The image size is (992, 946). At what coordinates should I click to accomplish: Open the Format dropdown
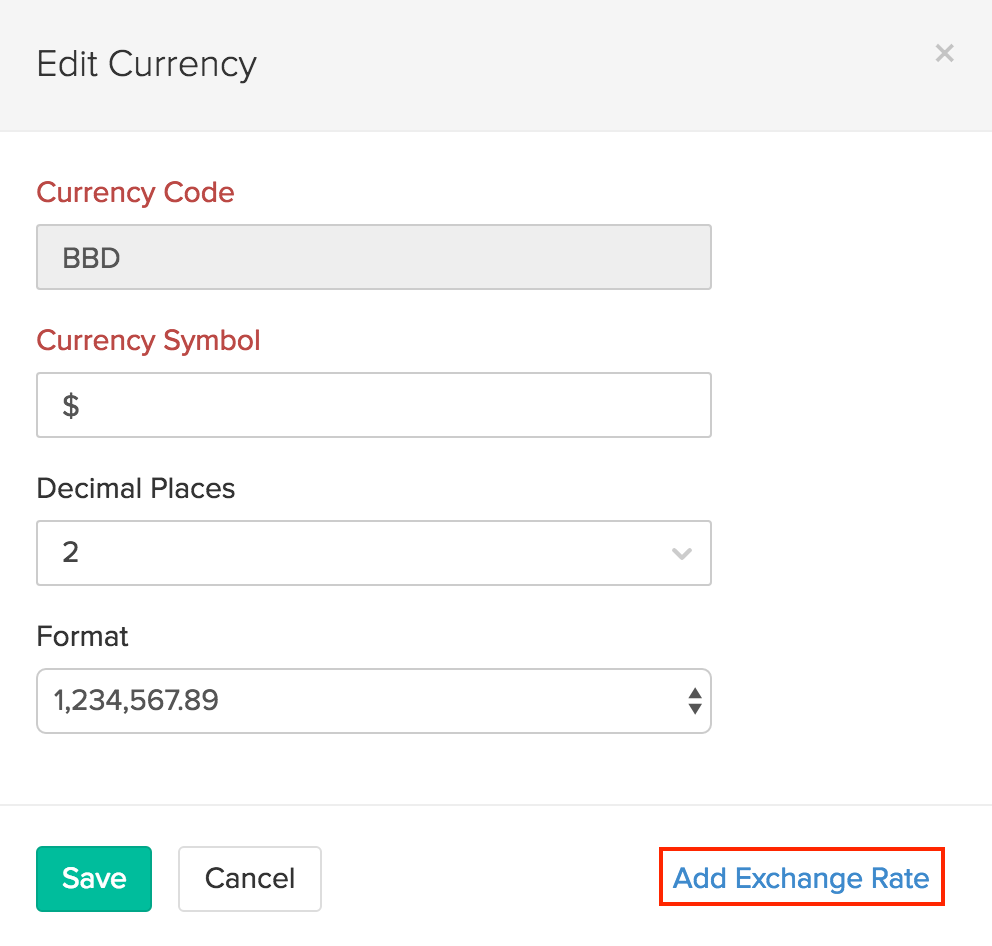(x=373, y=700)
